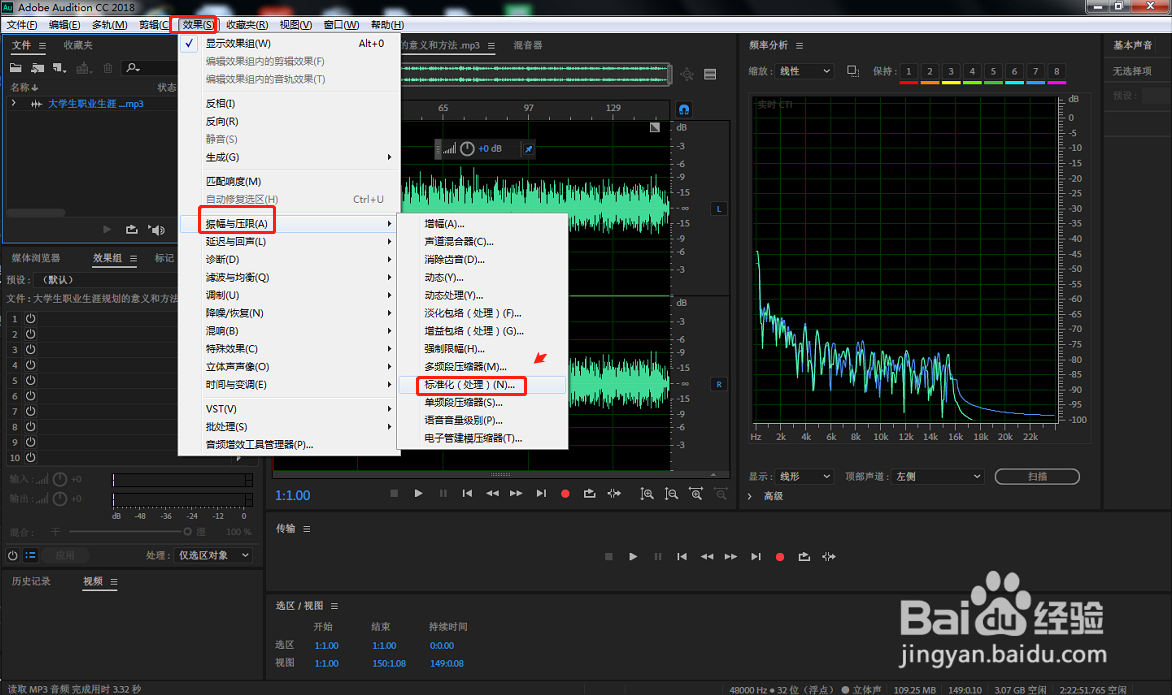Viewport: 1172px width, 695px height.
Task: Click move playhead to previous in editor controls
Action: (x=467, y=493)
